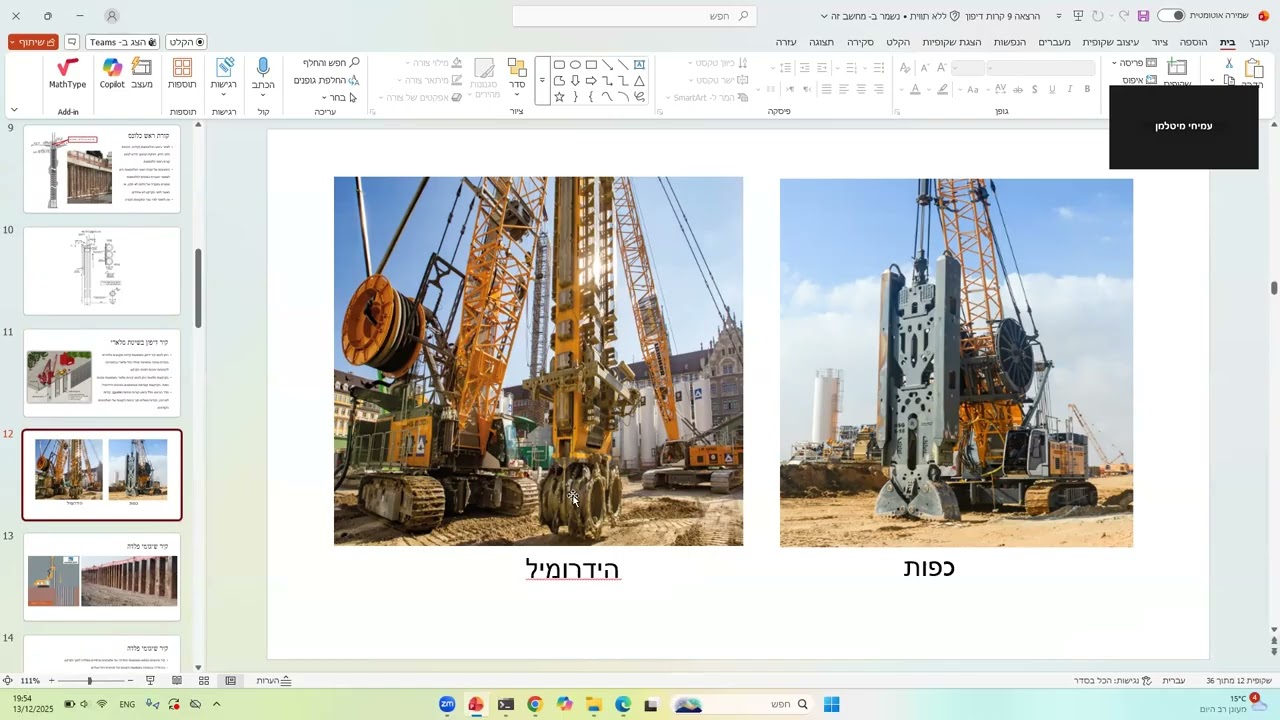Adjust the zoom slider handle
1280x720 pixels.
89,681
